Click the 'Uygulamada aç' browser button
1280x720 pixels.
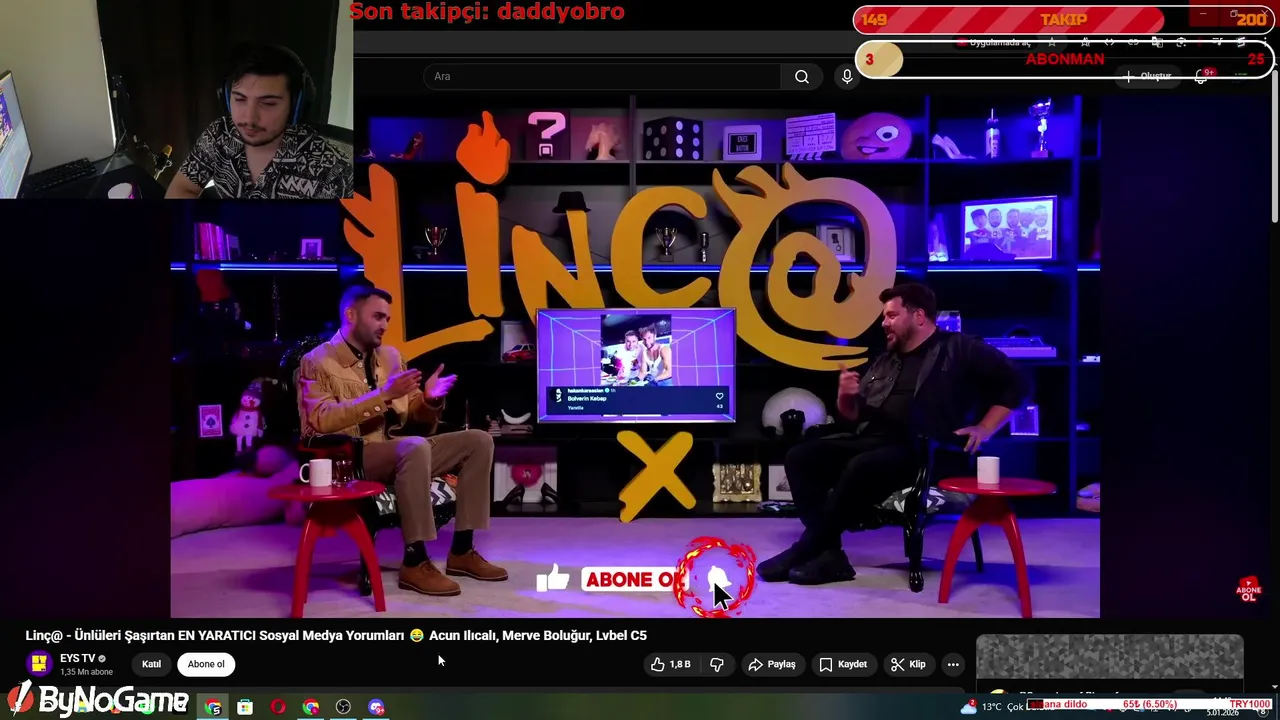pos(995,43)
